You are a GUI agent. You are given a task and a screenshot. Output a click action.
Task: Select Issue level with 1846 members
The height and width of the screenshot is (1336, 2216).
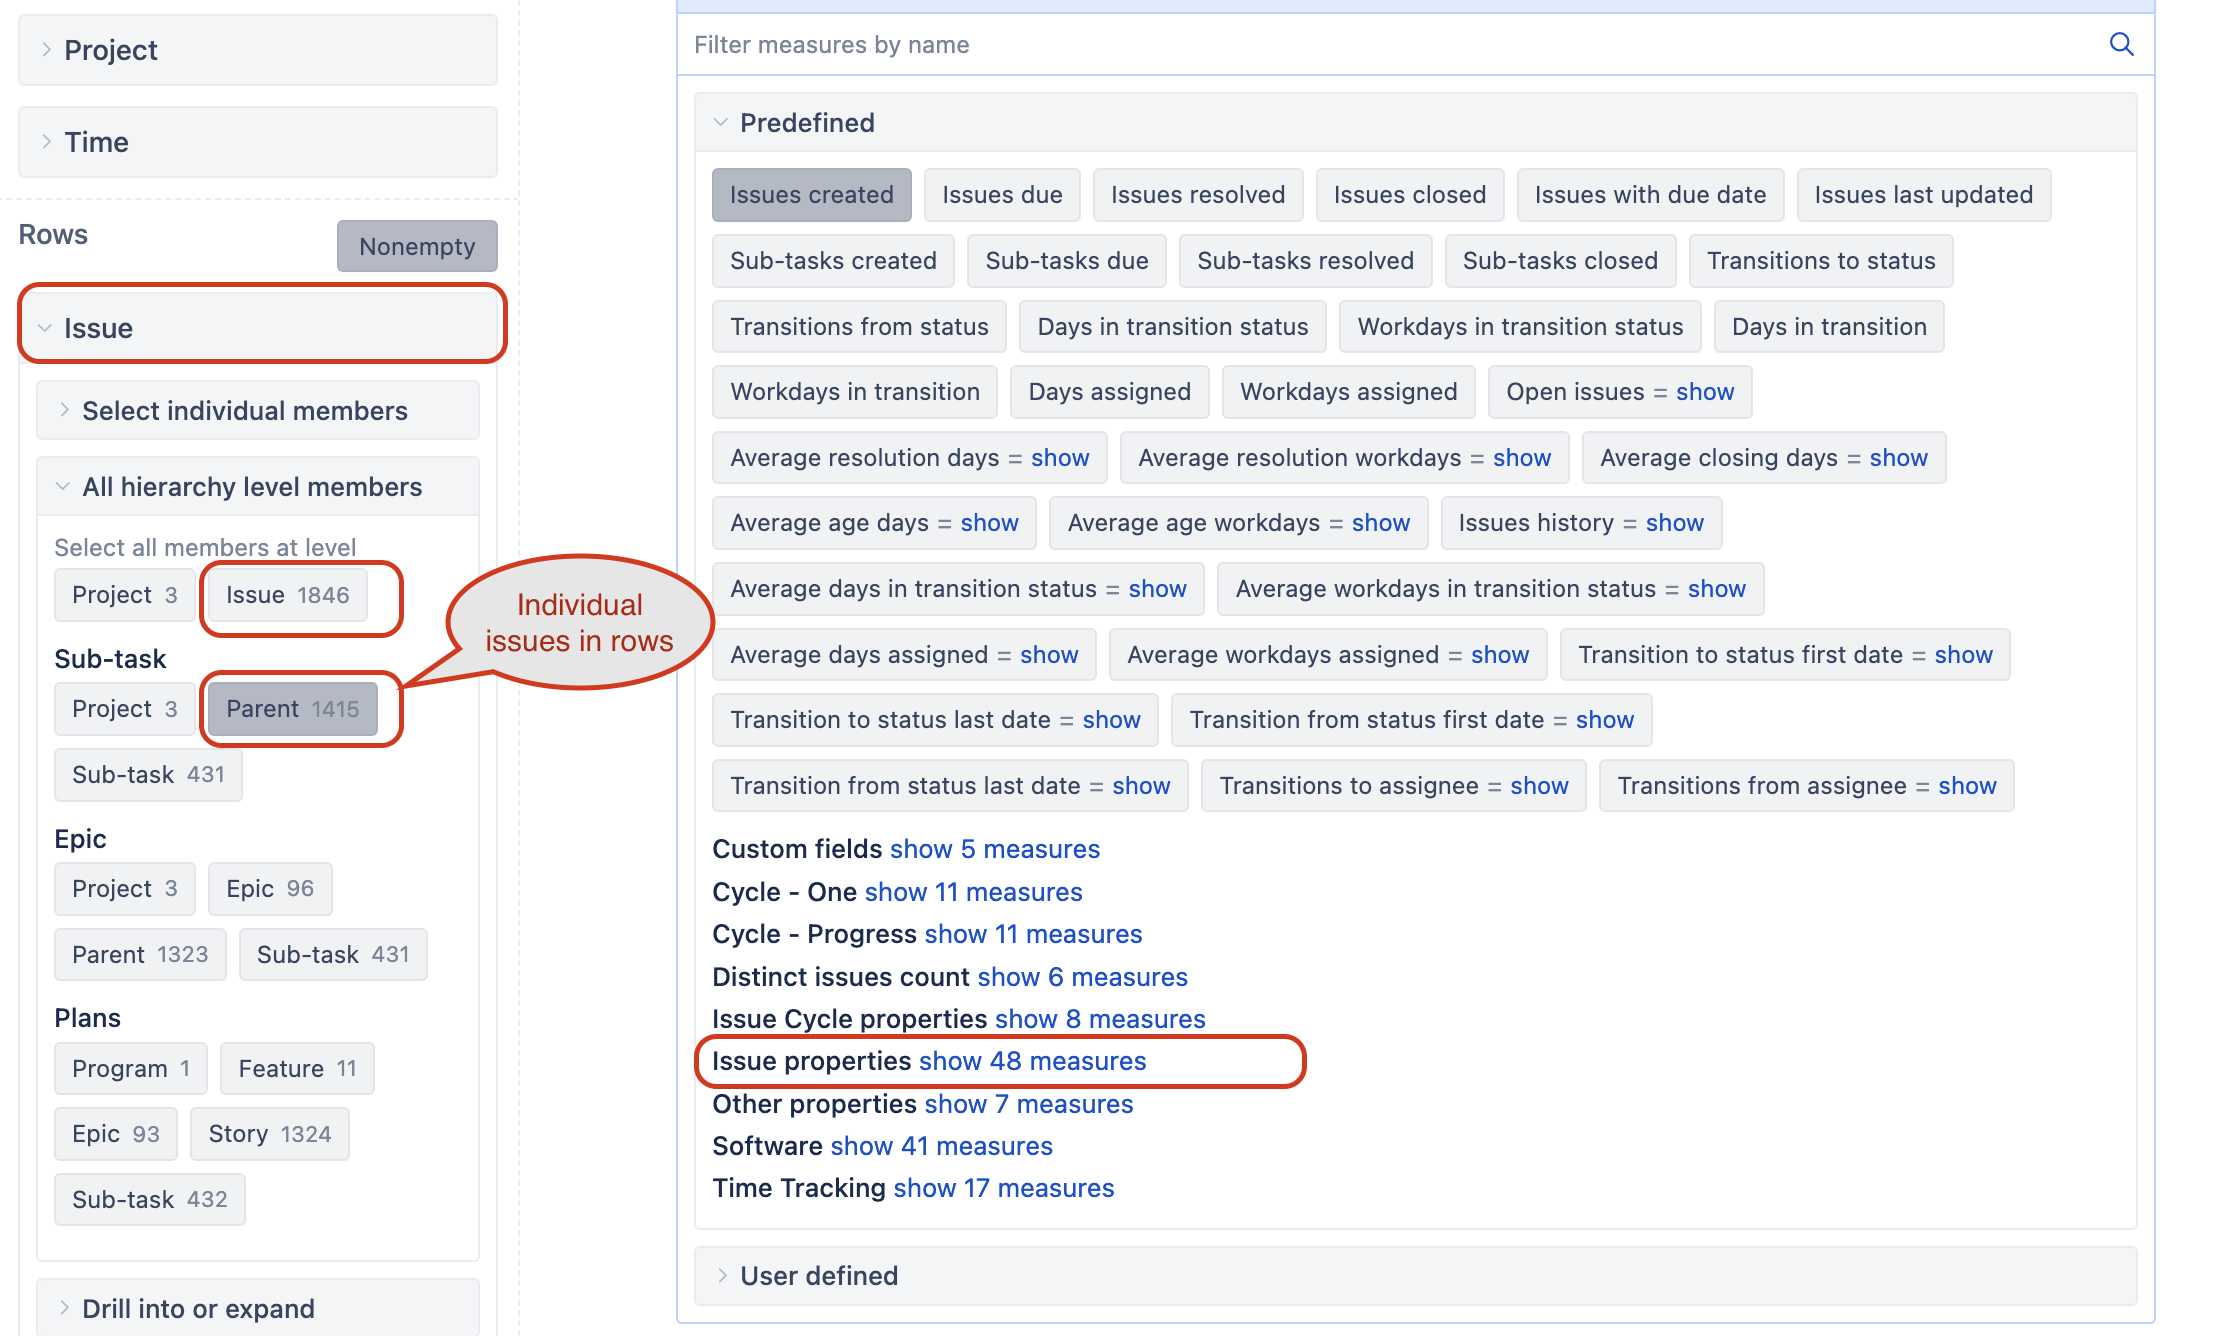coord(287,595)
